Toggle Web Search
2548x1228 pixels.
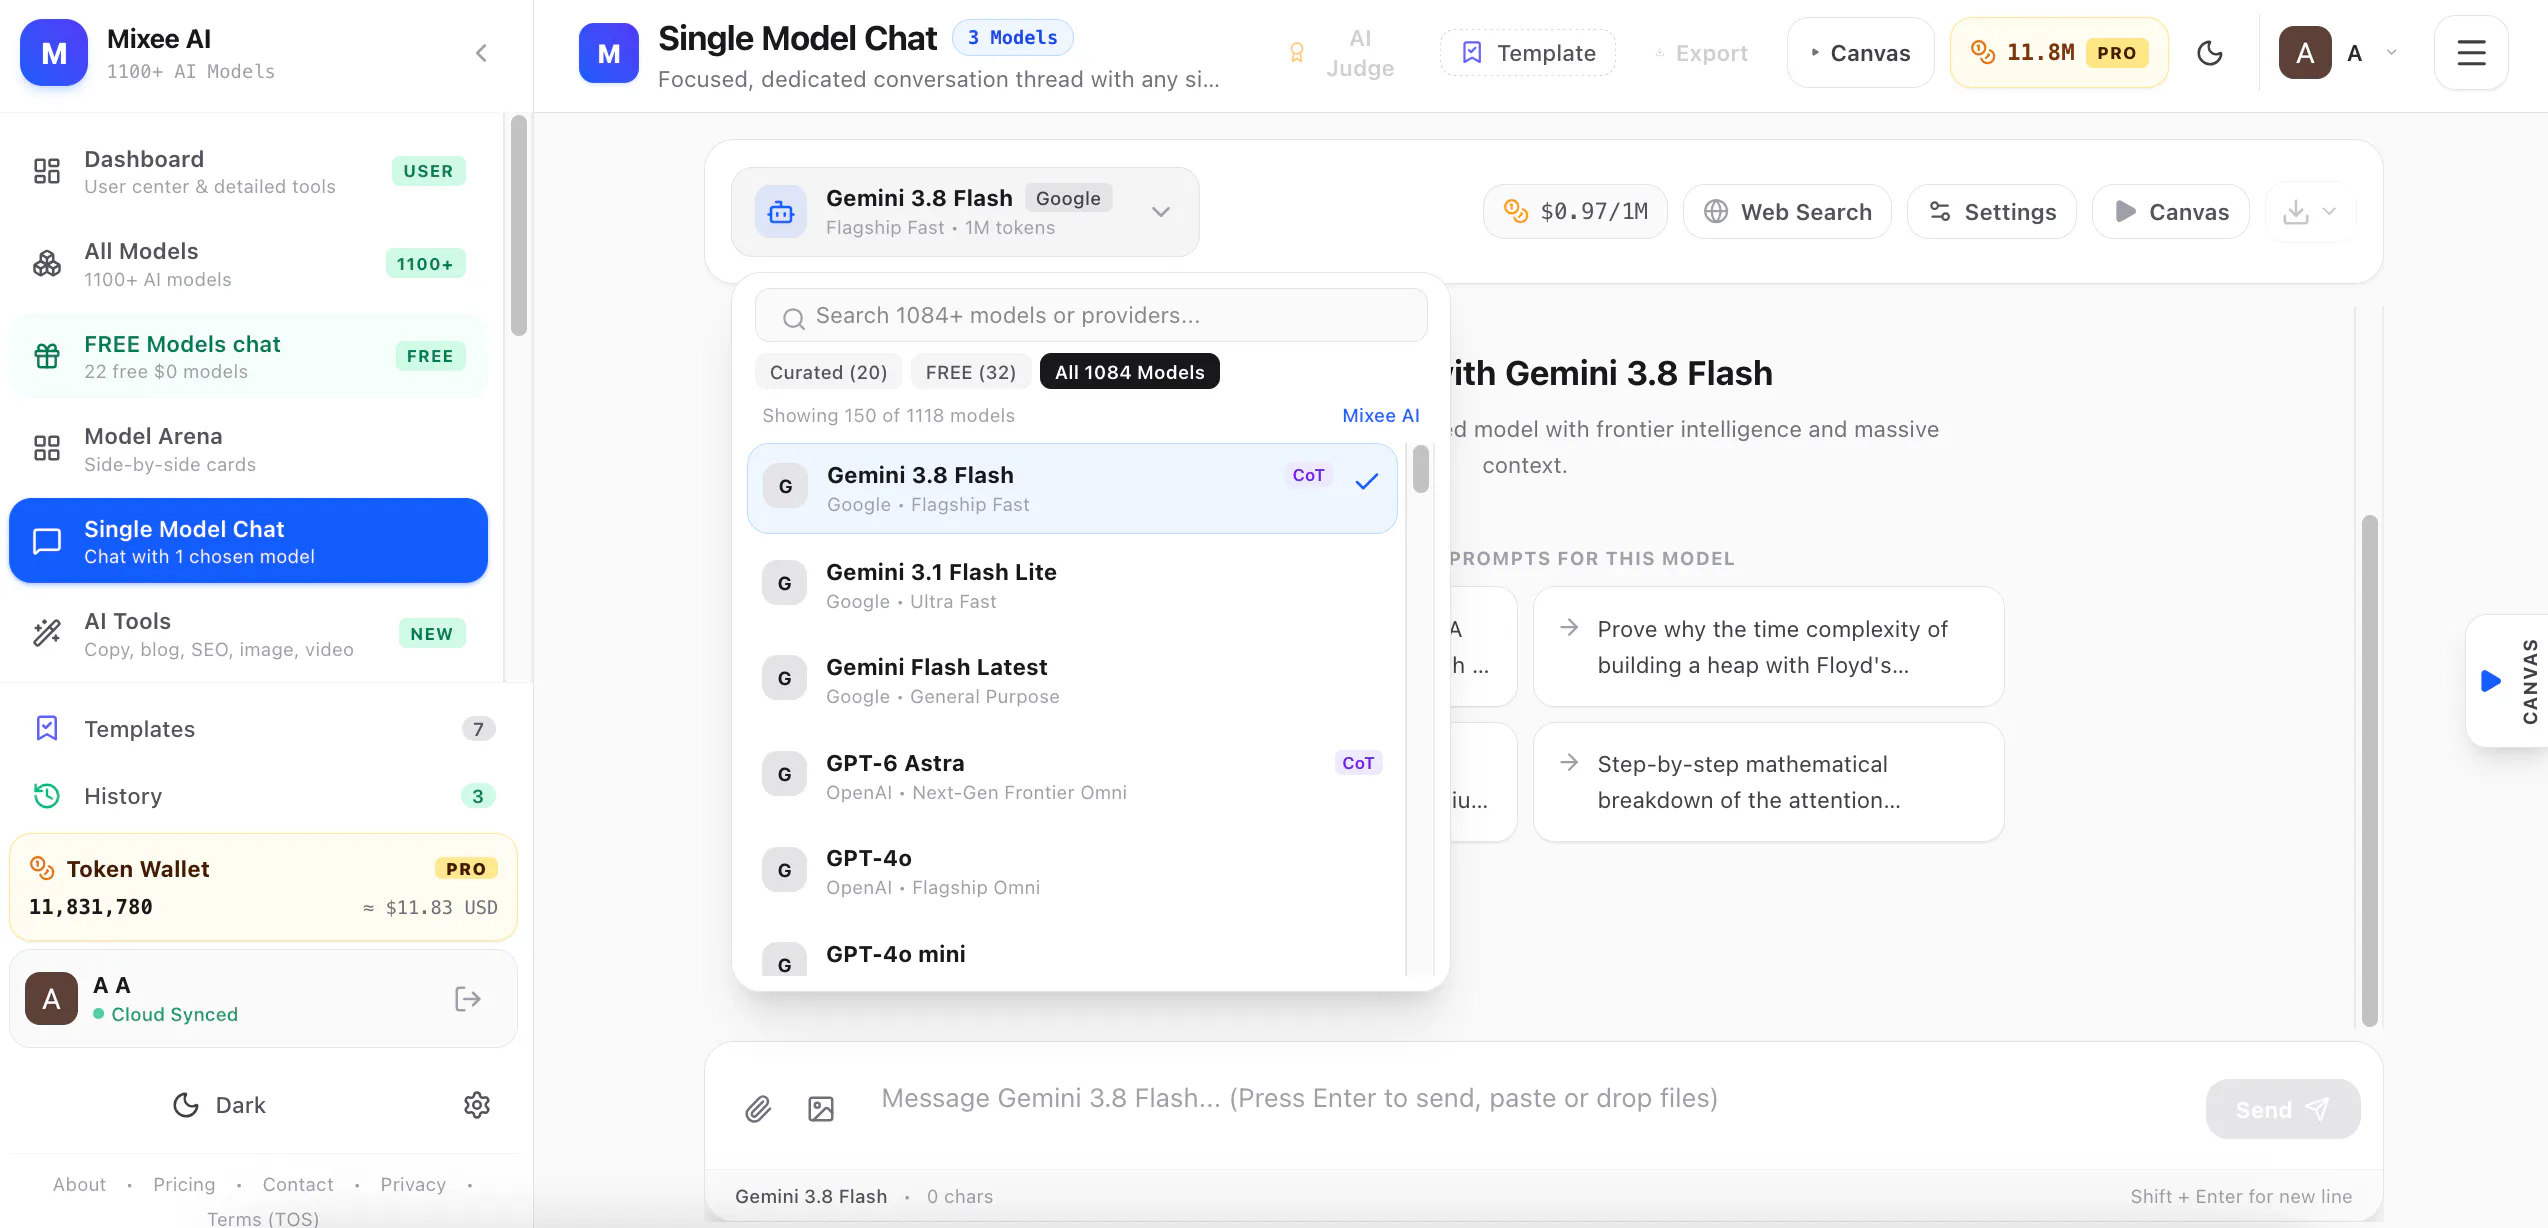[x=1787, y=212]
